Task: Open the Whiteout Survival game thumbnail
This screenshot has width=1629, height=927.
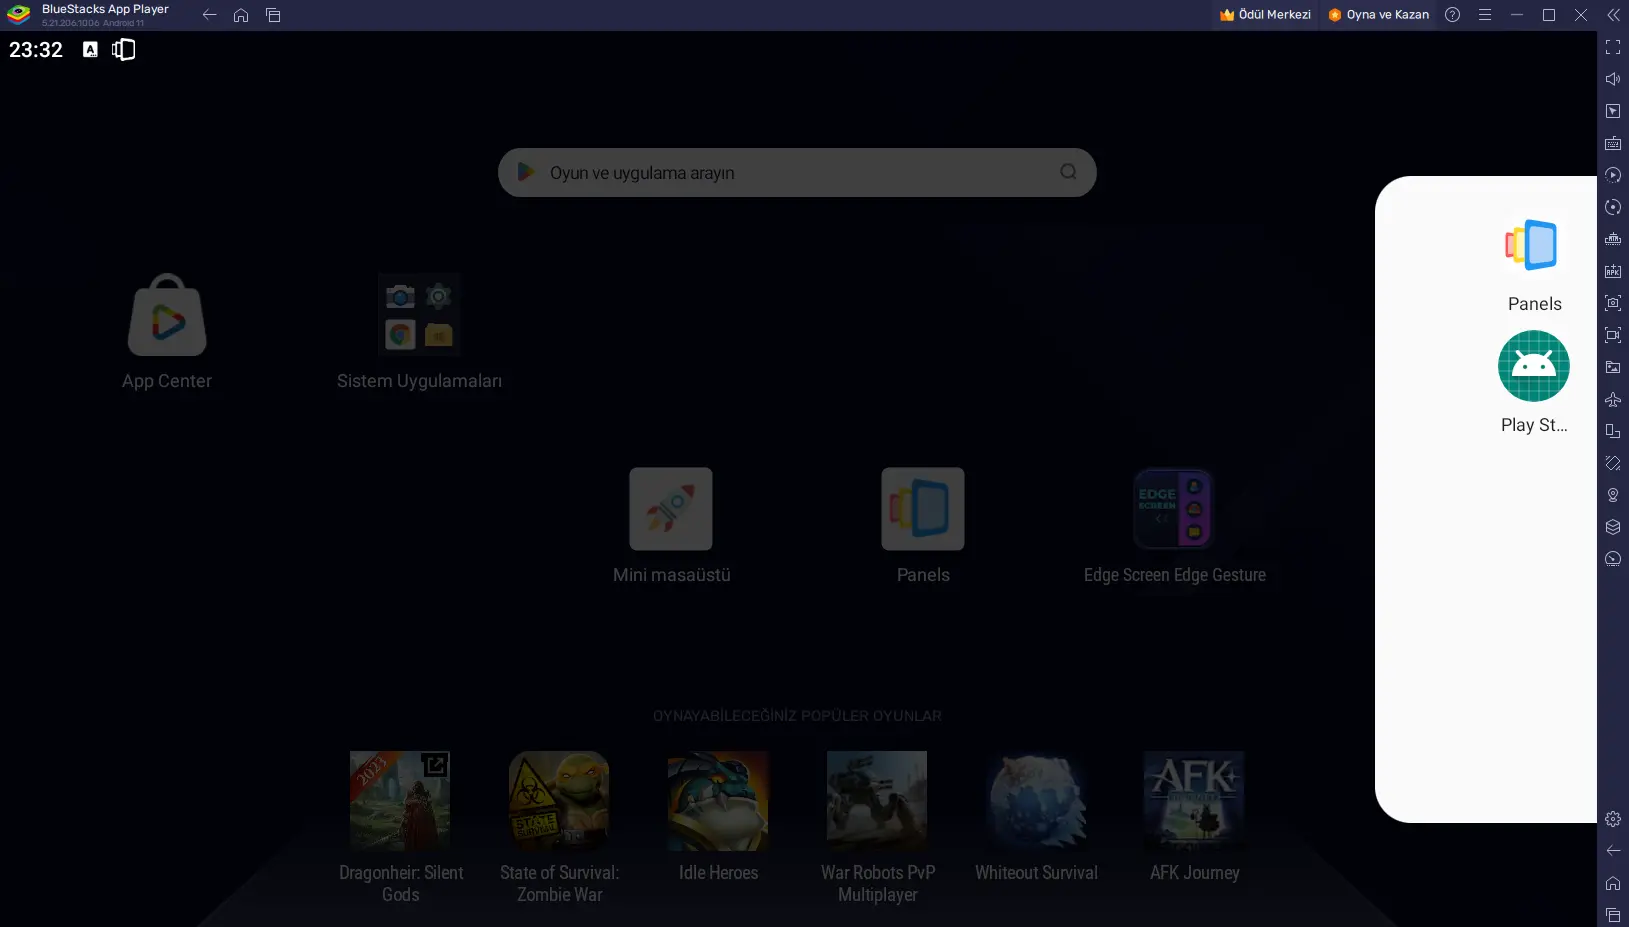Action: (1036, 801)
